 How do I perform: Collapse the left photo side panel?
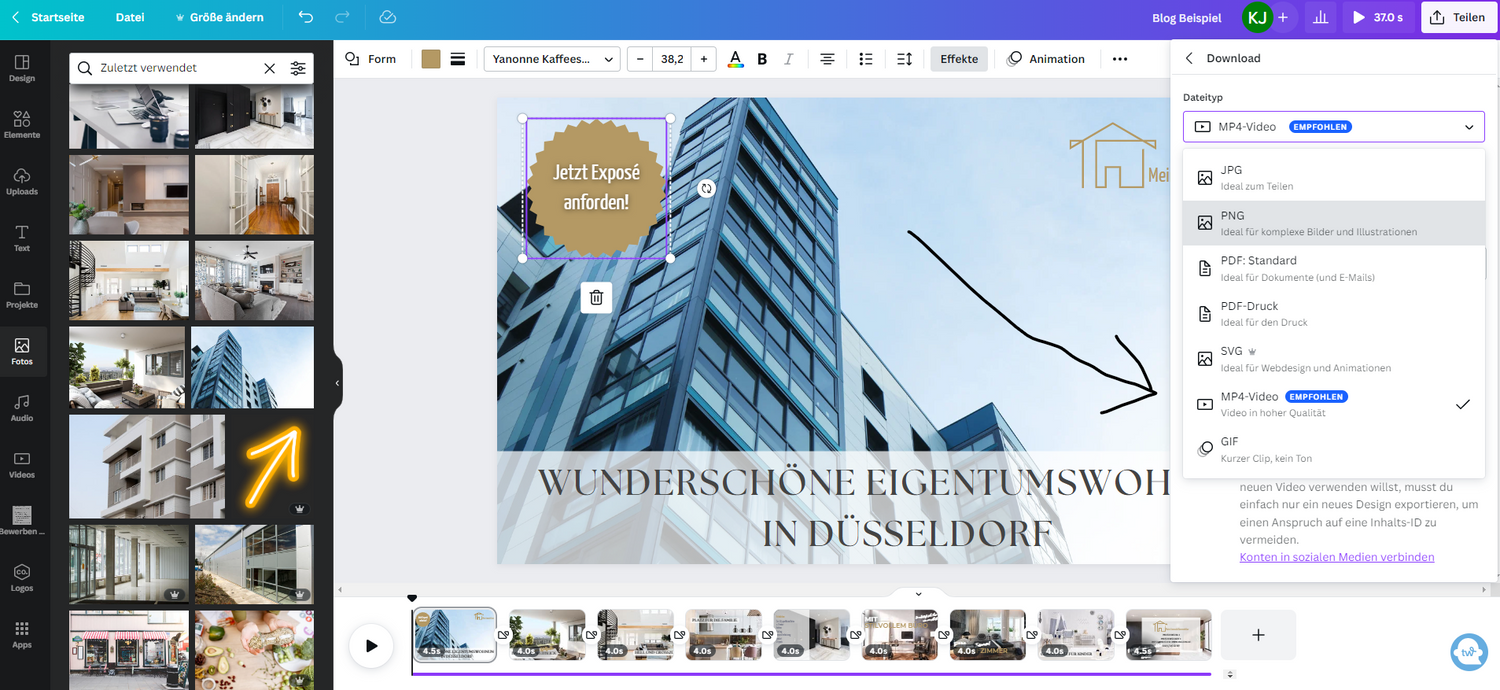tap(337, 382)
